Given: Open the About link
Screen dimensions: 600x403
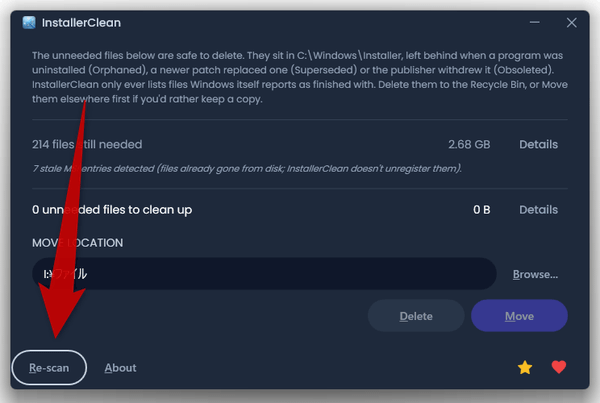Looking at the screenshot, I should coord(120,368).
